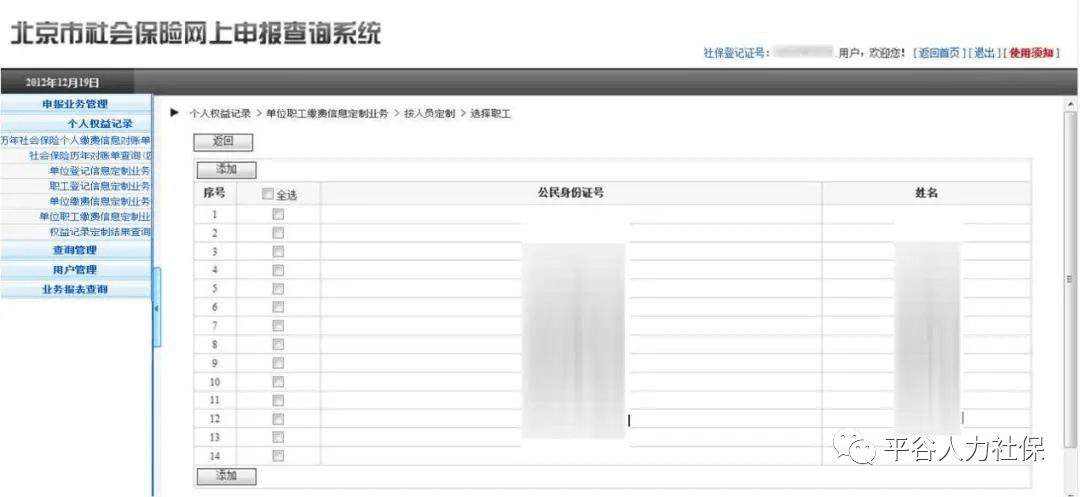Expand the 业务报表查询 sidebar section
Viewport: 1080px width, 497px height.
tap(76, 289)
